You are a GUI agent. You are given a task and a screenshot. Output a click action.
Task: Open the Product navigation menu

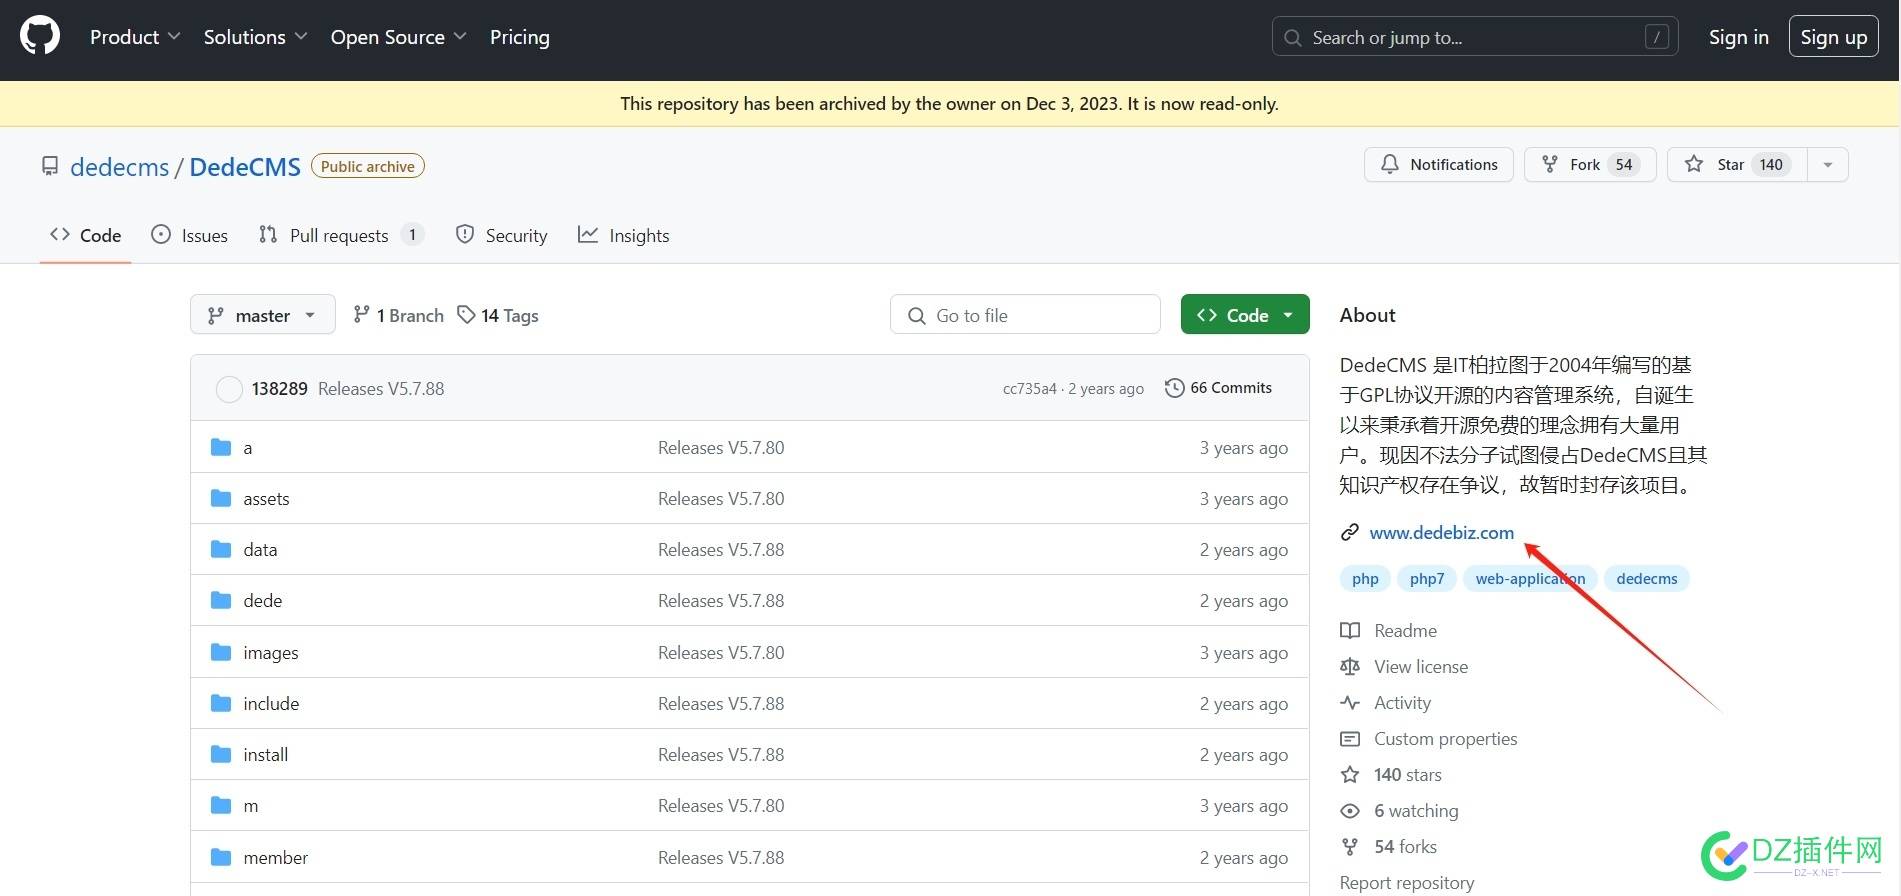tap(135, 37)
